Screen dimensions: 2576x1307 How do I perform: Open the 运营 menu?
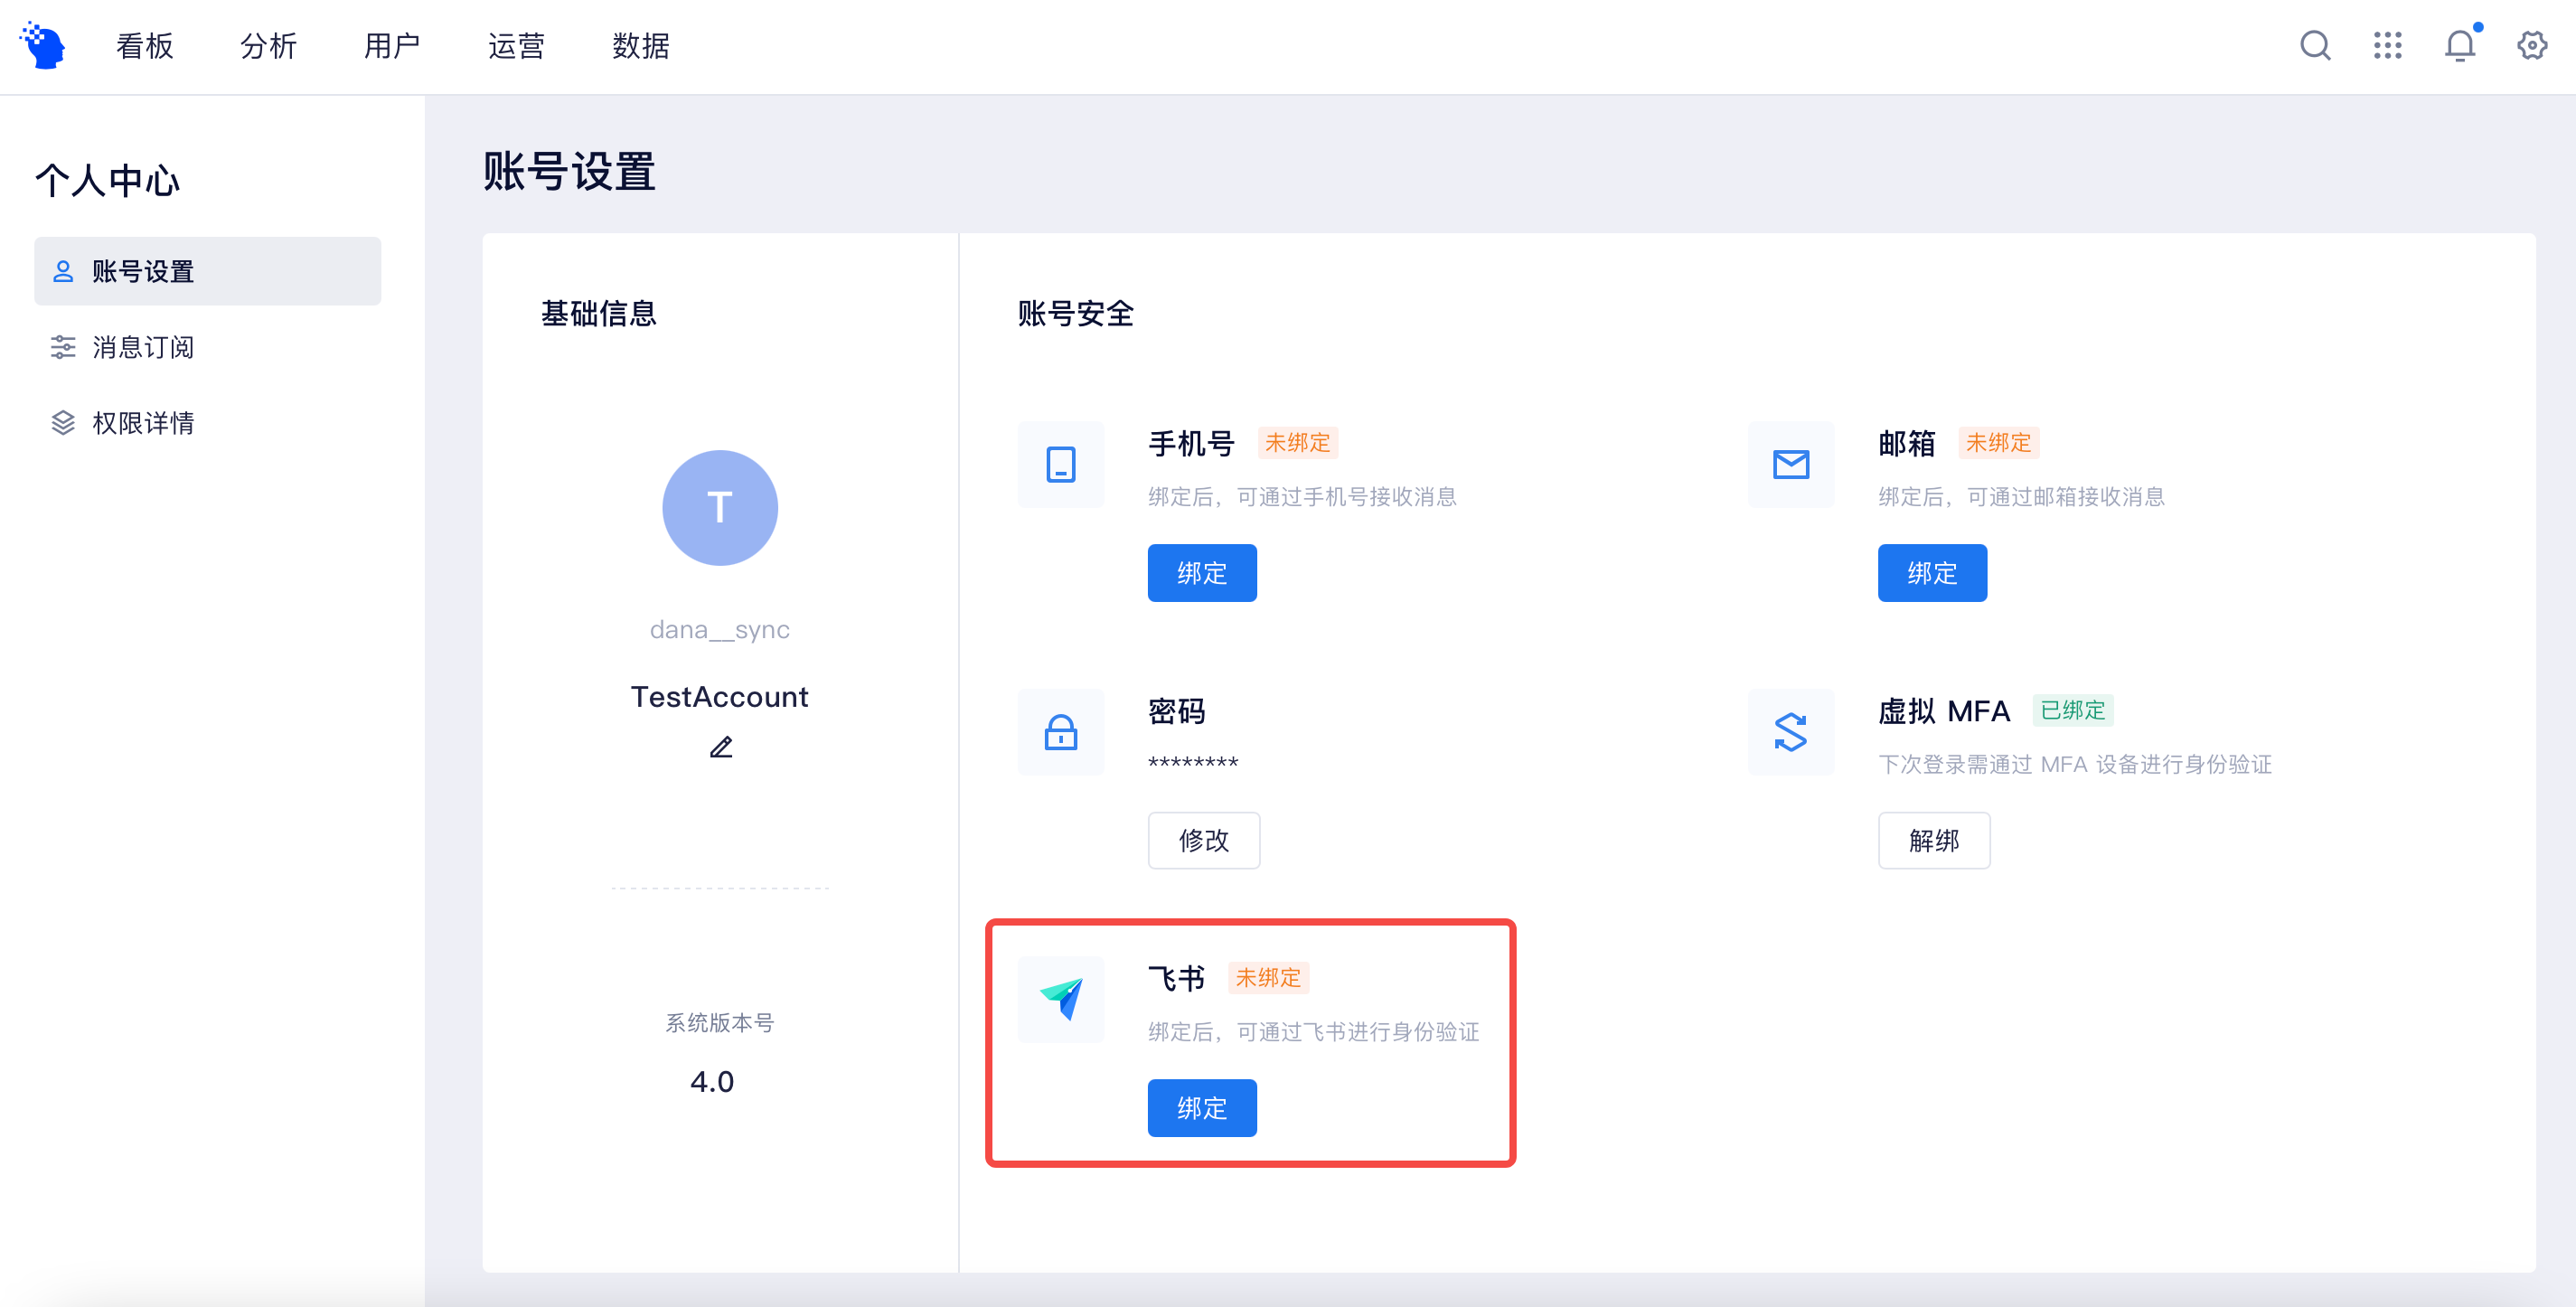point(516,46)
